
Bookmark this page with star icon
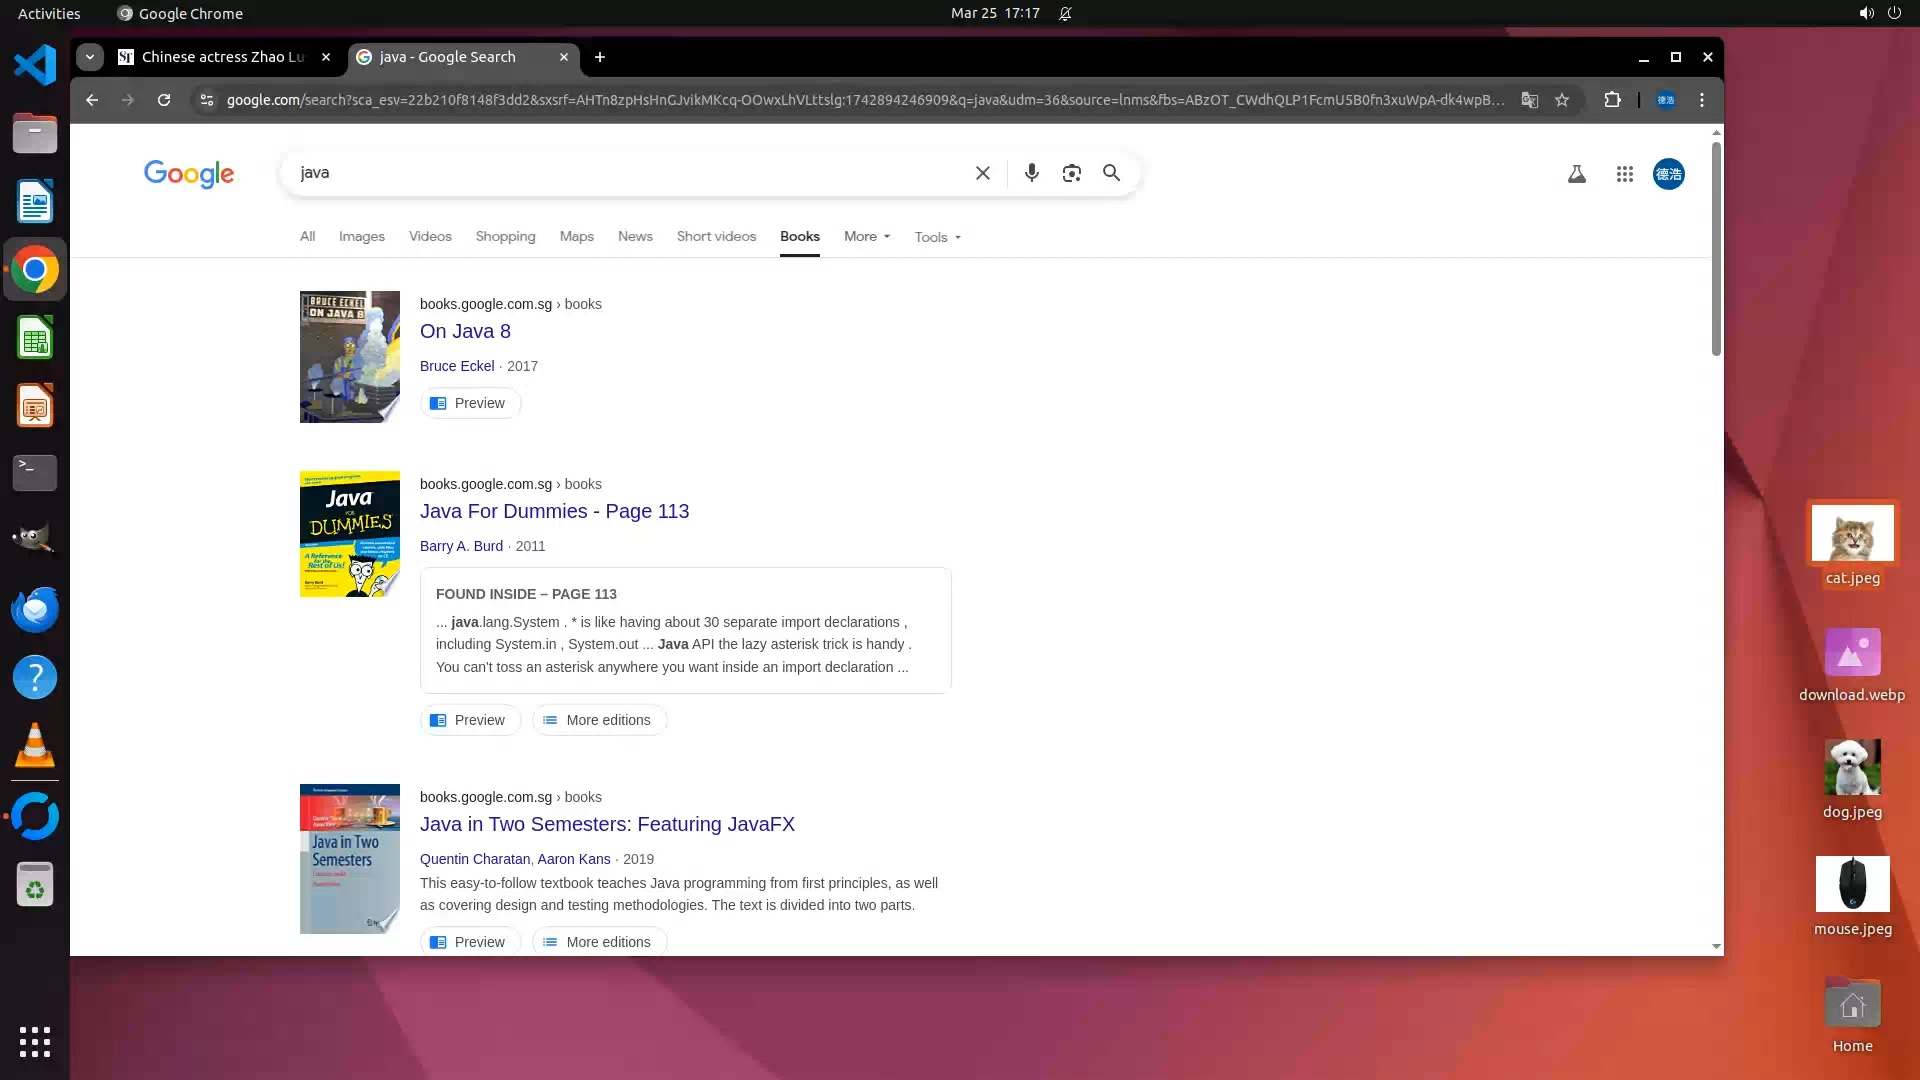[1561, 100]
